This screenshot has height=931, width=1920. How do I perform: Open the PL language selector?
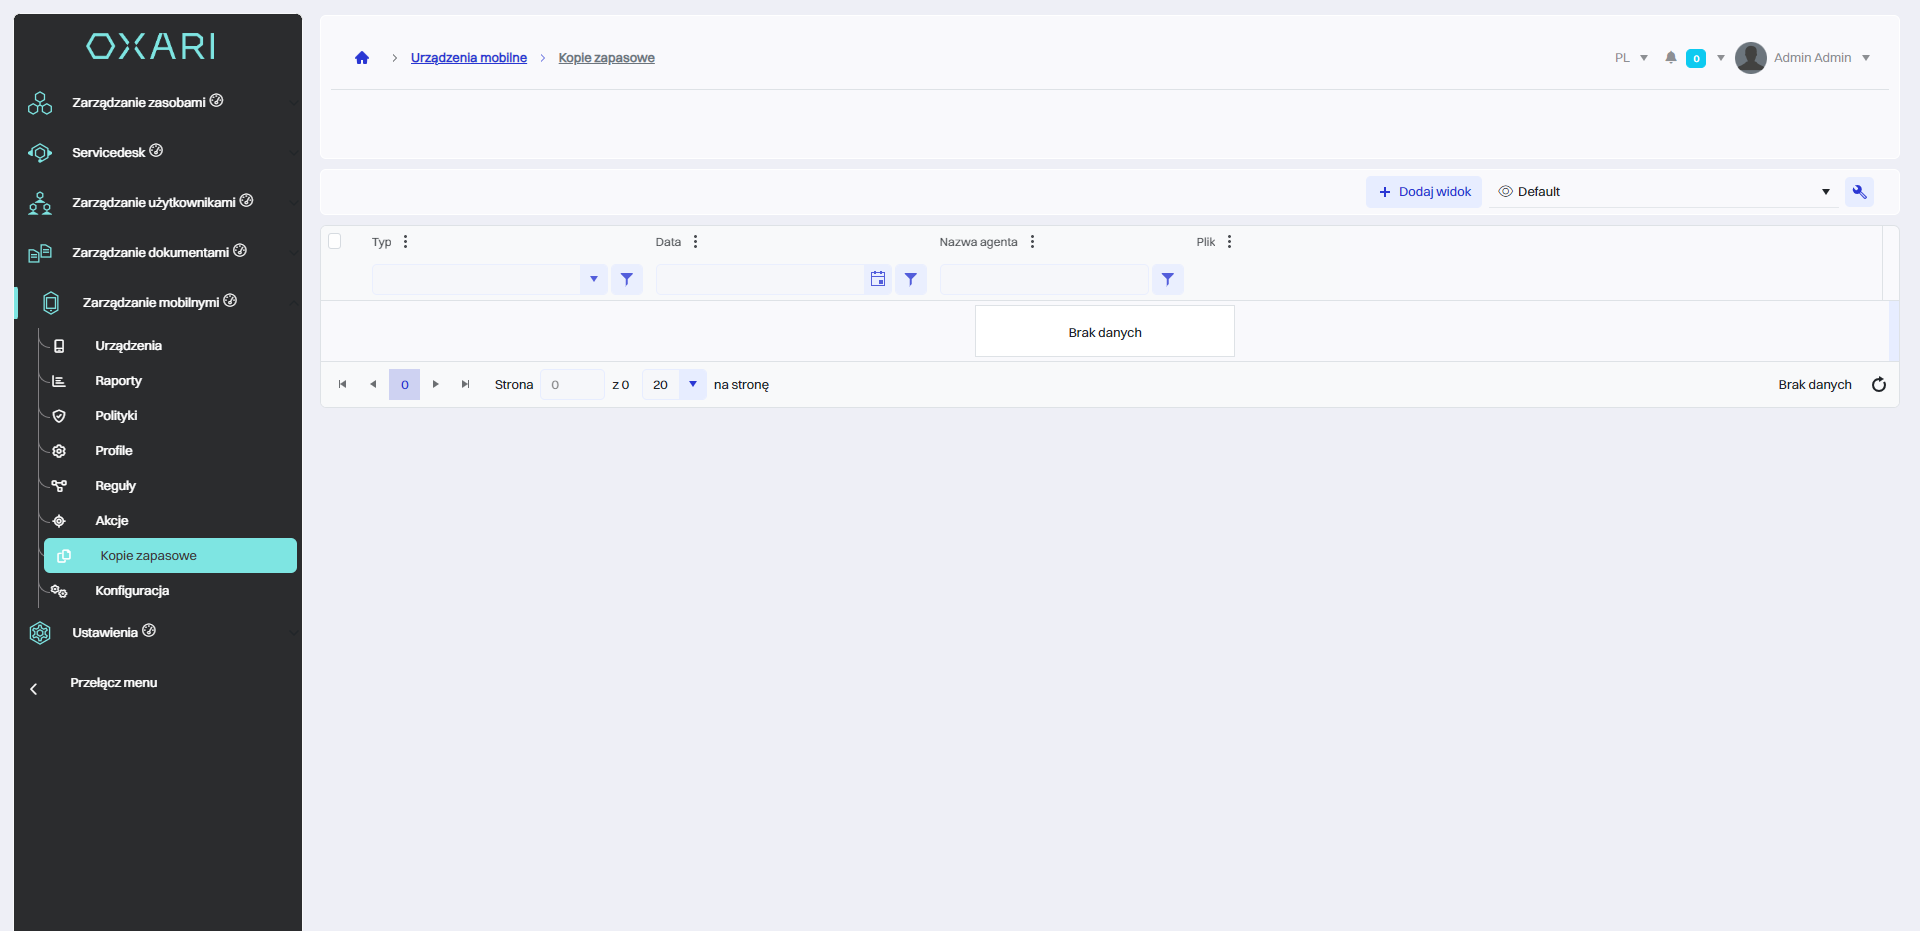(1630, 58)
